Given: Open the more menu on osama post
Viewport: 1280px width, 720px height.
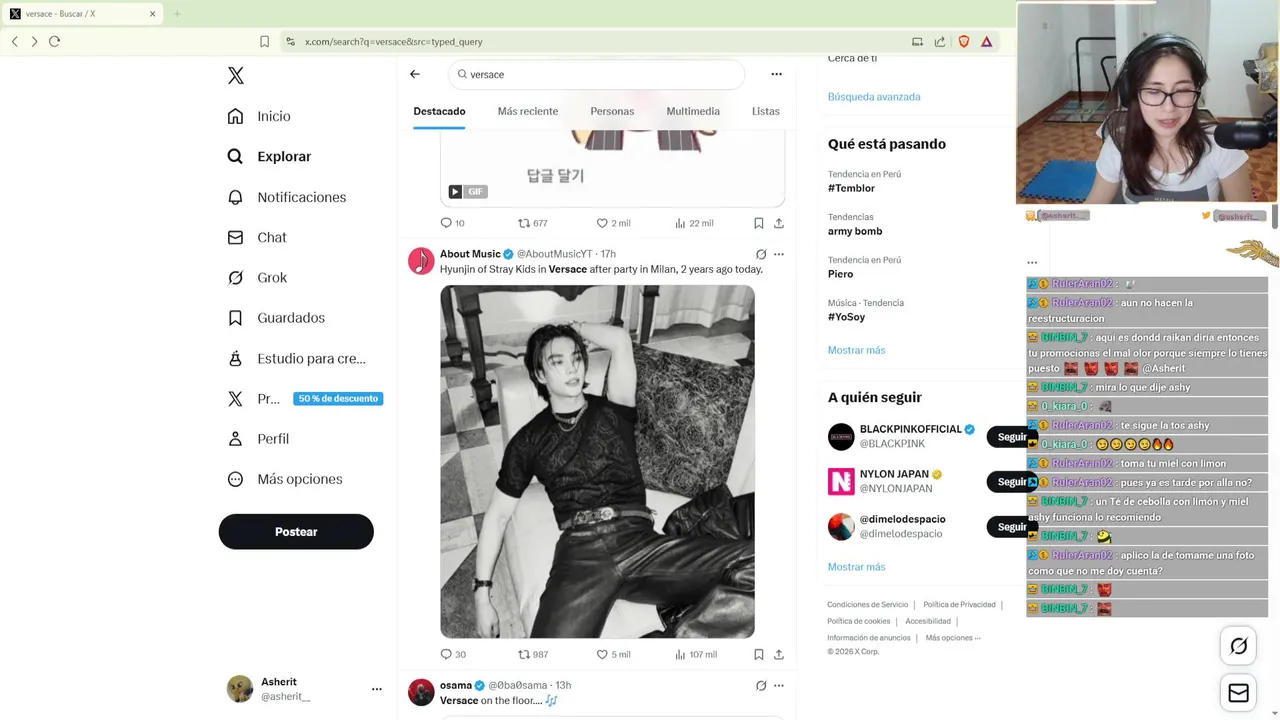Looking at the screenshot, I should (779, 685).
